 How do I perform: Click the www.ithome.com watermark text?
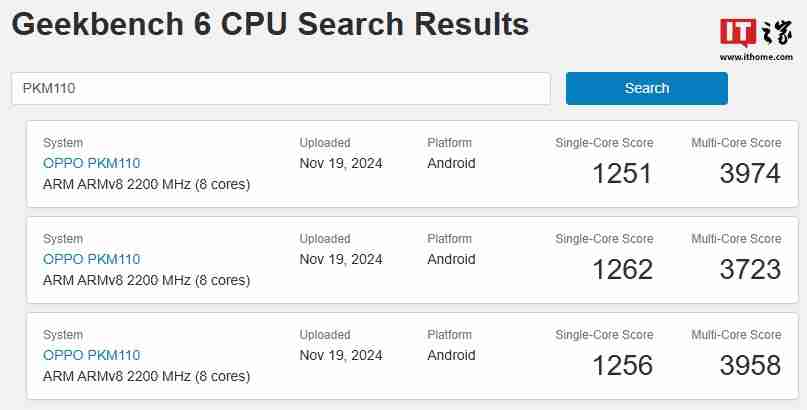(x=755, y=57)
